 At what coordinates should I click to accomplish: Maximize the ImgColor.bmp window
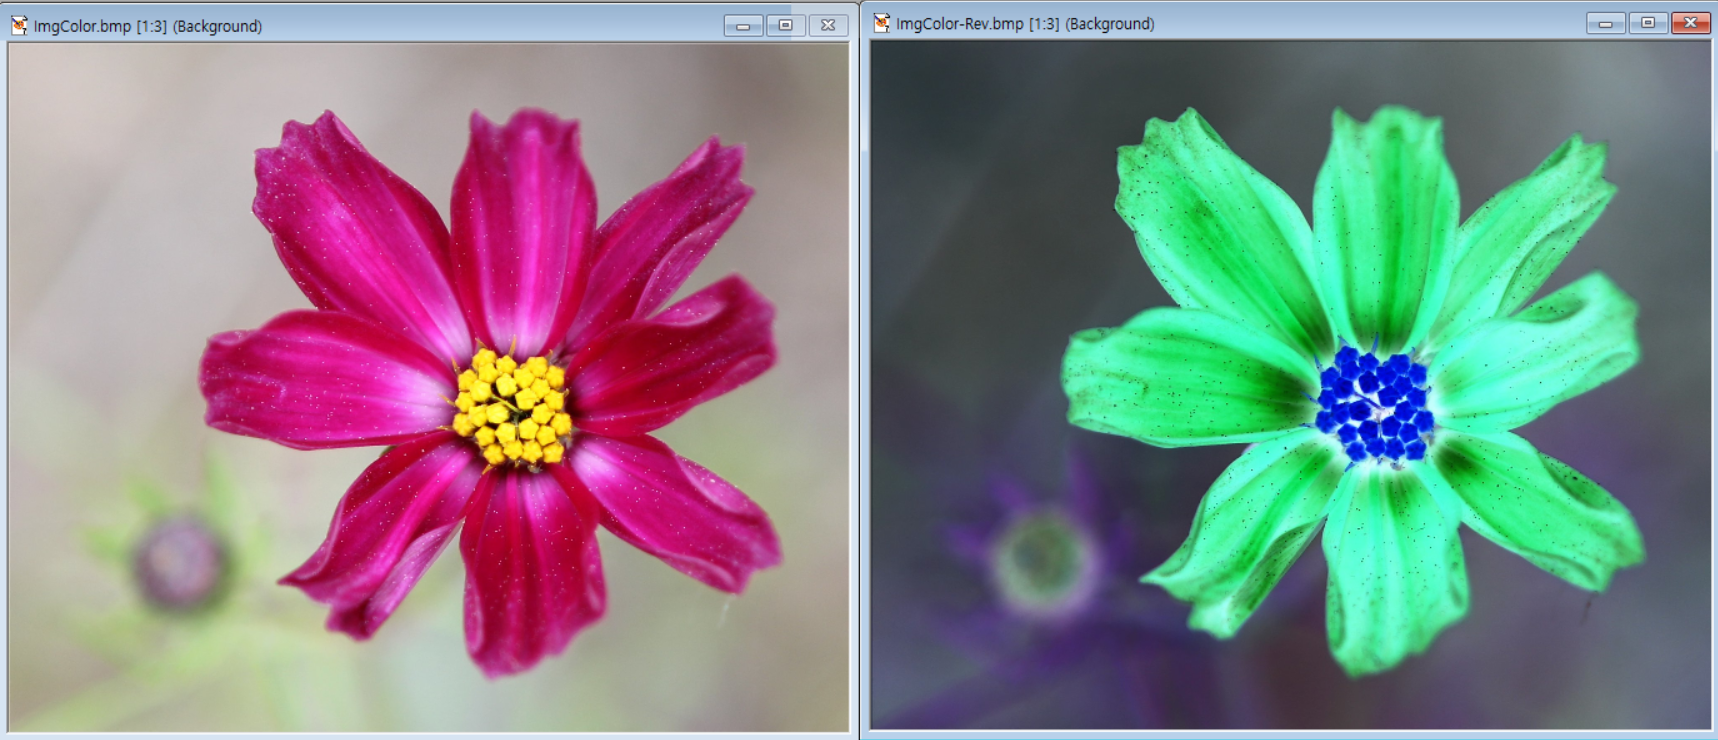[x=786, y=26]
